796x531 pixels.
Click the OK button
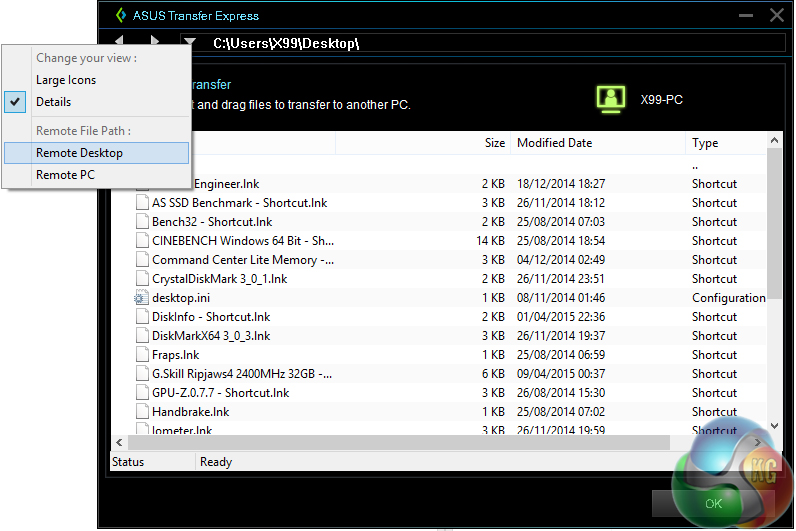[x=713, y=504]
